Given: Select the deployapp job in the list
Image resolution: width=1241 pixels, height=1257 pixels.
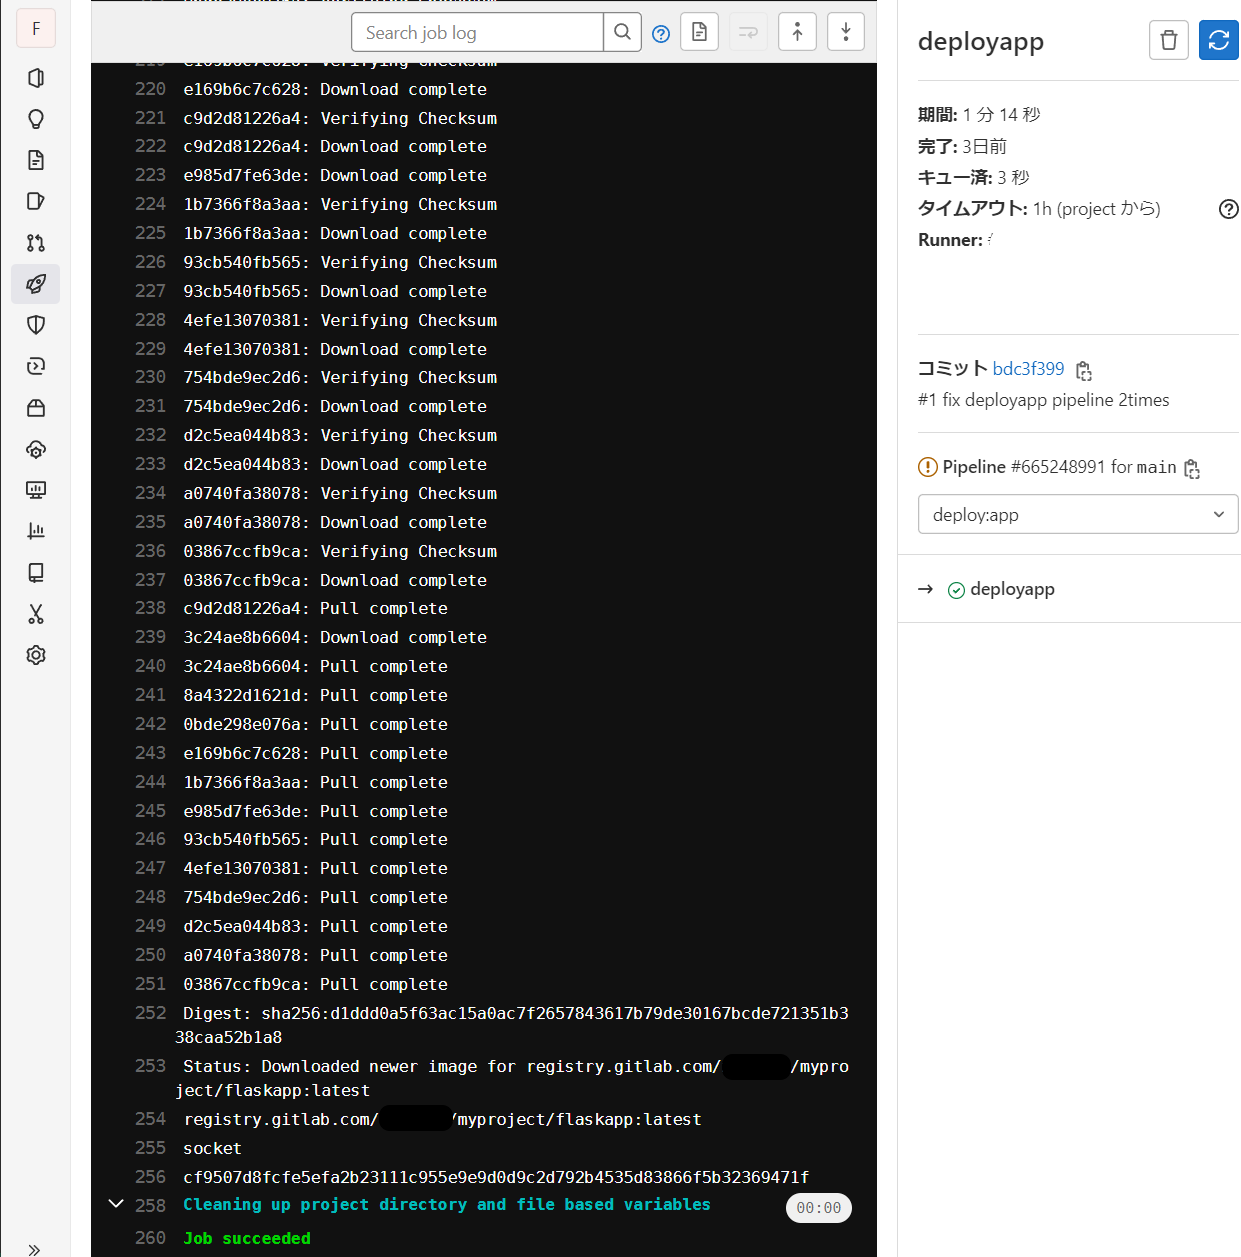Looking at the screenshot, I should click(1011, 589).
